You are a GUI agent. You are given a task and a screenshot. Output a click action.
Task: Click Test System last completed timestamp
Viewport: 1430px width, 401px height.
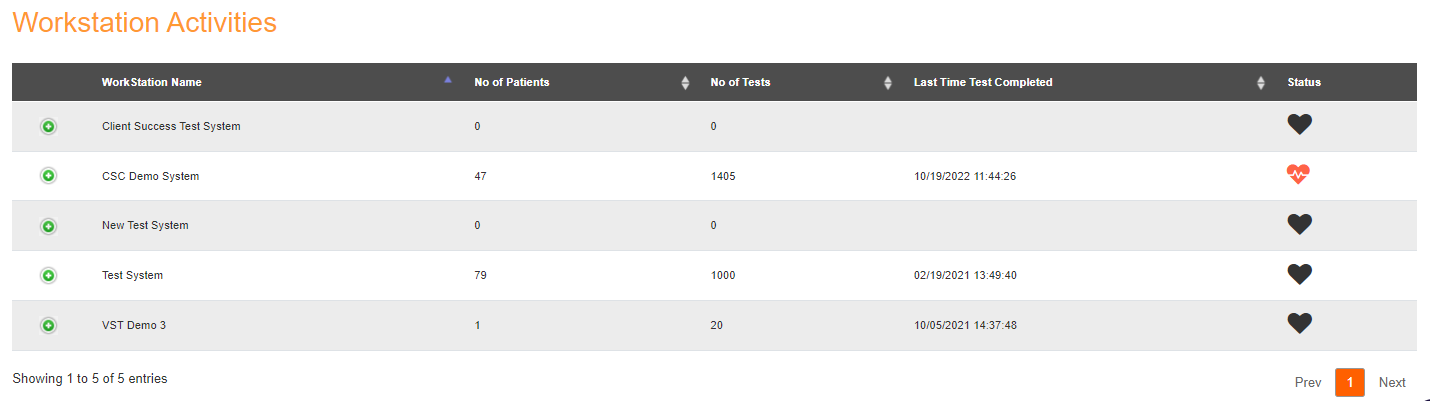click(x=965, y=275)
